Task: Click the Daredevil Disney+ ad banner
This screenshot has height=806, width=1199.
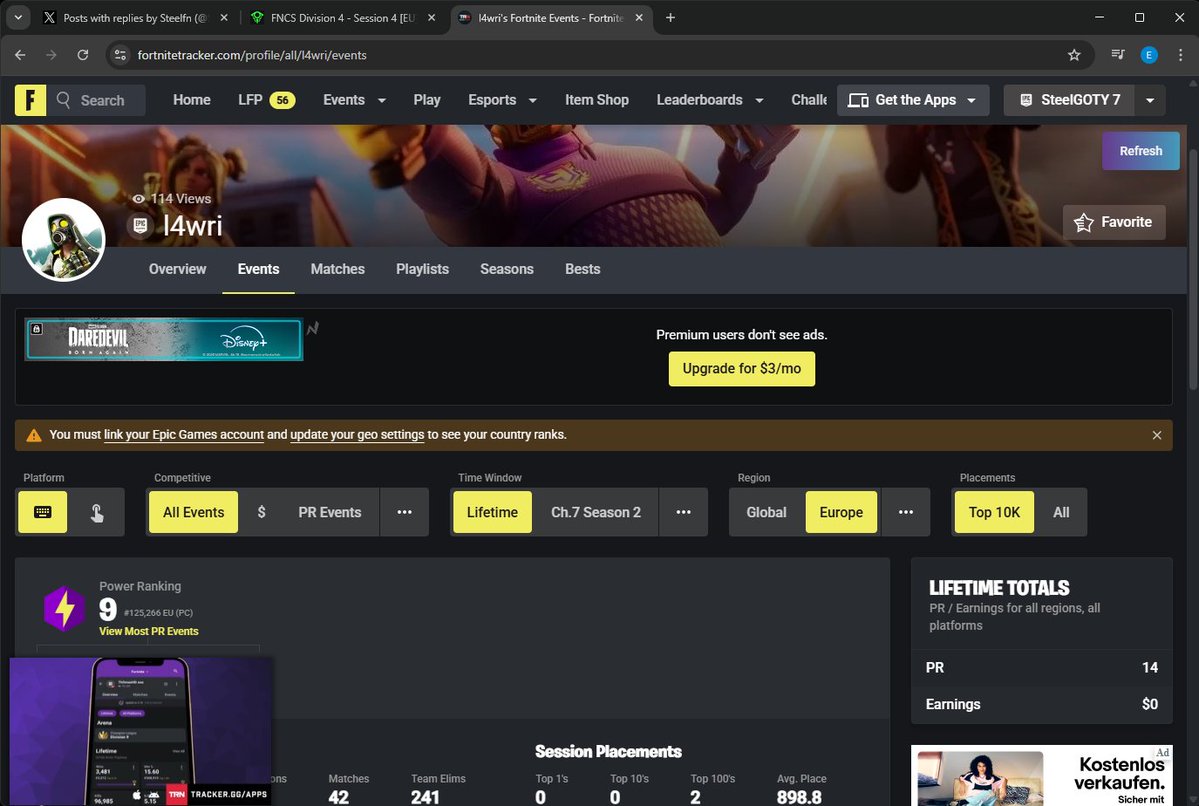Action: pos(164,340)
